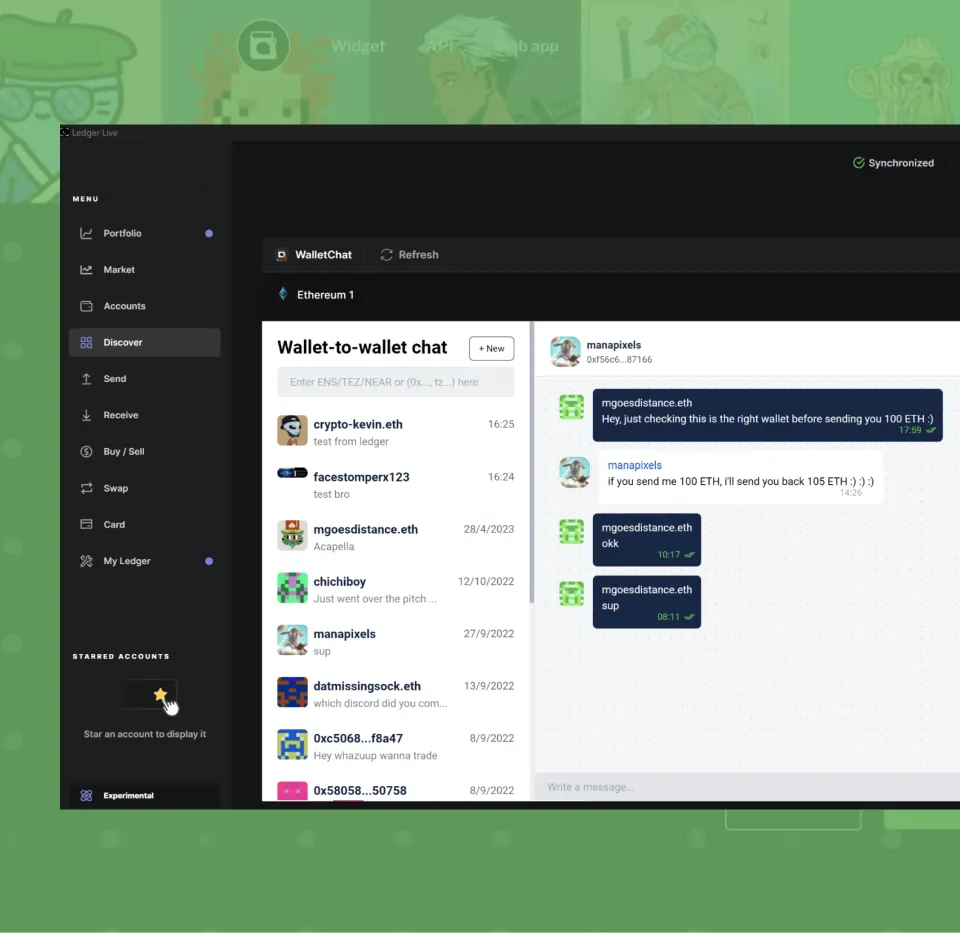Open the 0x58058...50758 conversation
This screenshot has width=960, height=933.
tap(396, 790)
